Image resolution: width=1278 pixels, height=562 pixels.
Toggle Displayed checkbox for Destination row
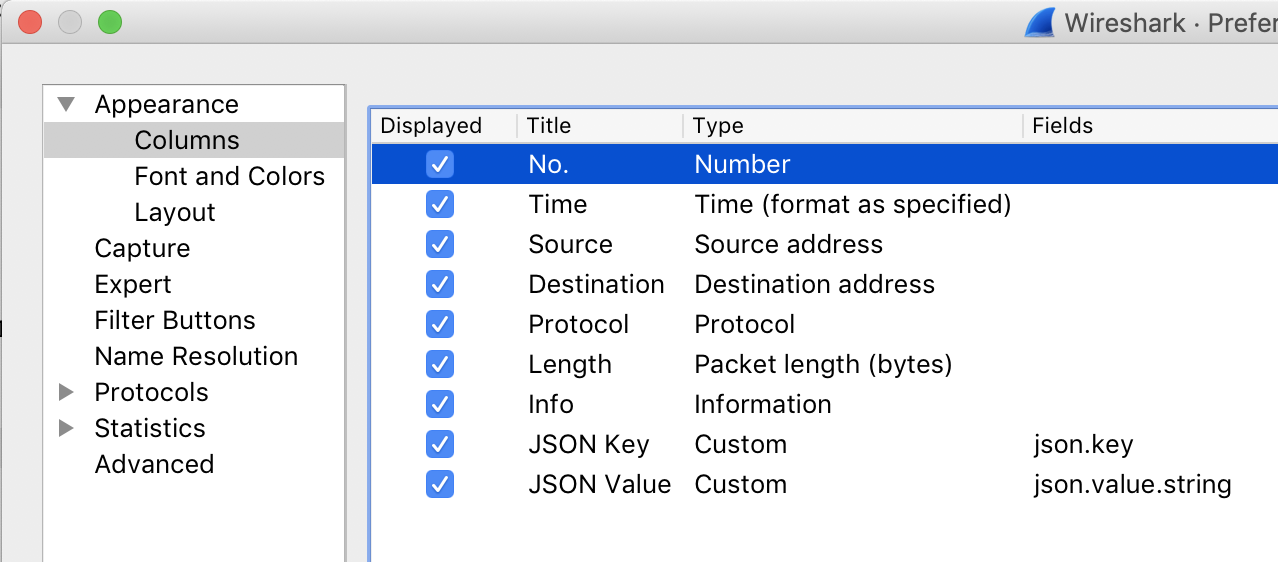click(440, 284)
